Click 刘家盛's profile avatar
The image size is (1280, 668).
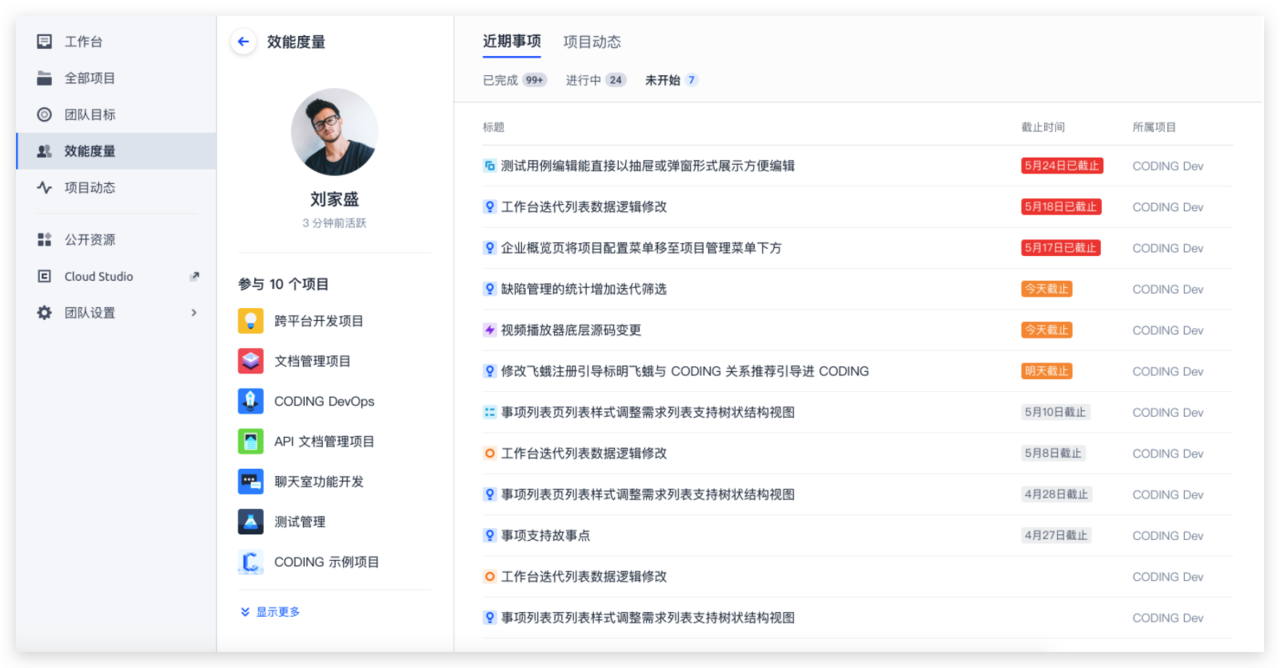(x=334, y=132)
